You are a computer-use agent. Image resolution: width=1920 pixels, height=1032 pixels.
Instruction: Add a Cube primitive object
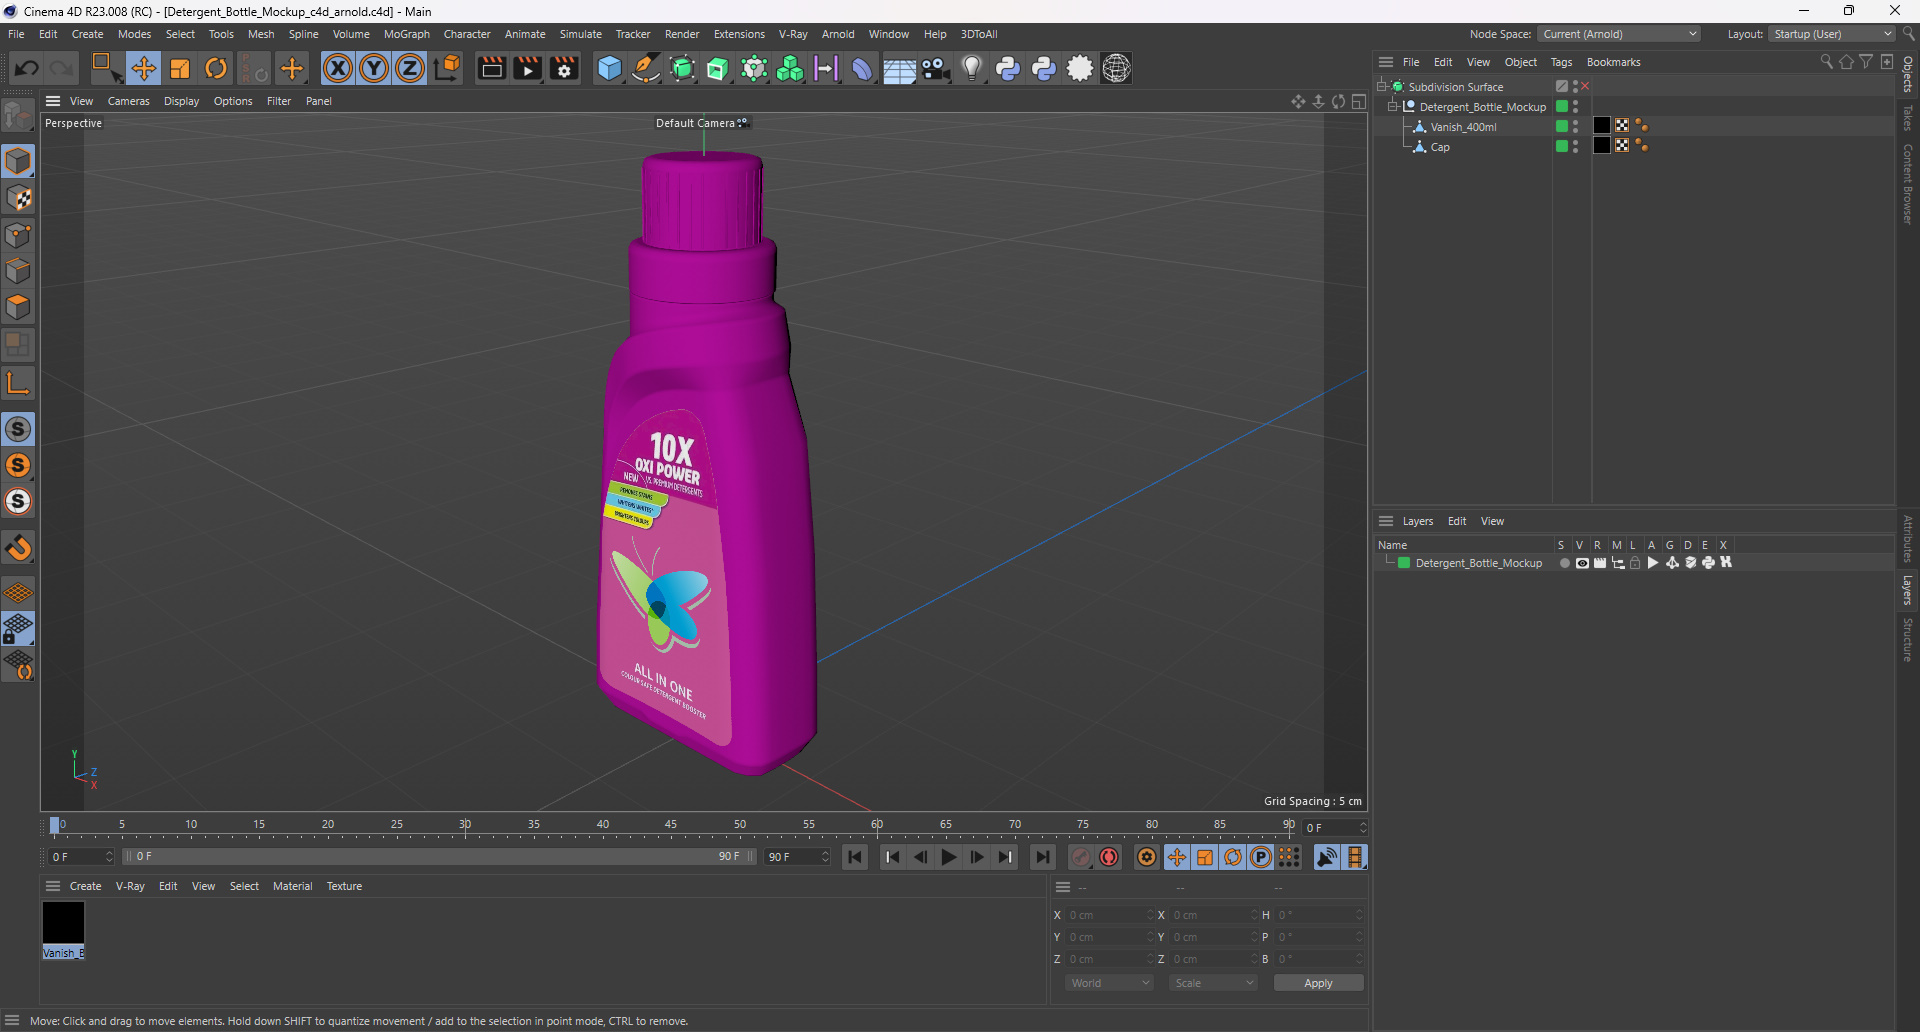(x=609, y=68)
